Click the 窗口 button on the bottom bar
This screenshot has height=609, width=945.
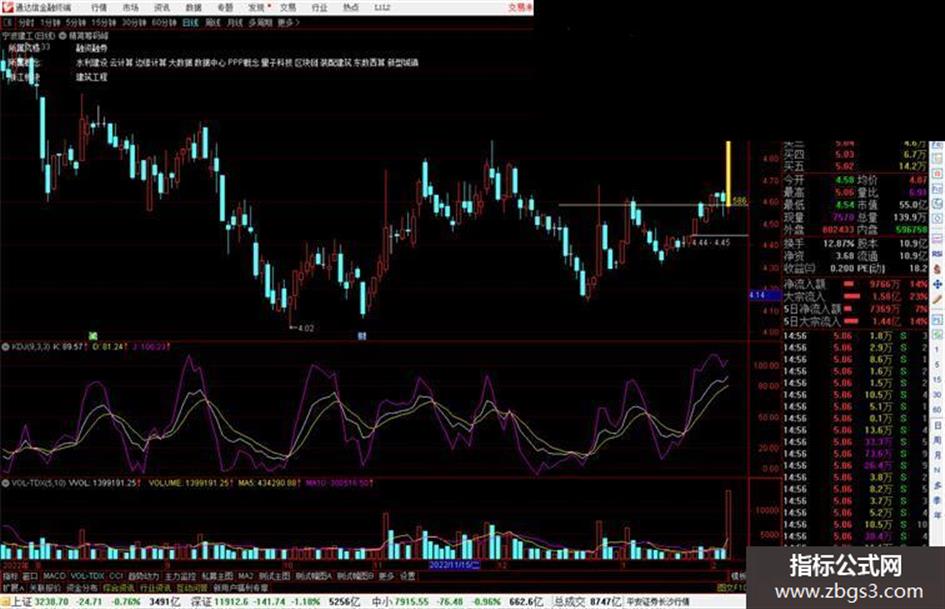pyautogui.click(x=30, y=576)
